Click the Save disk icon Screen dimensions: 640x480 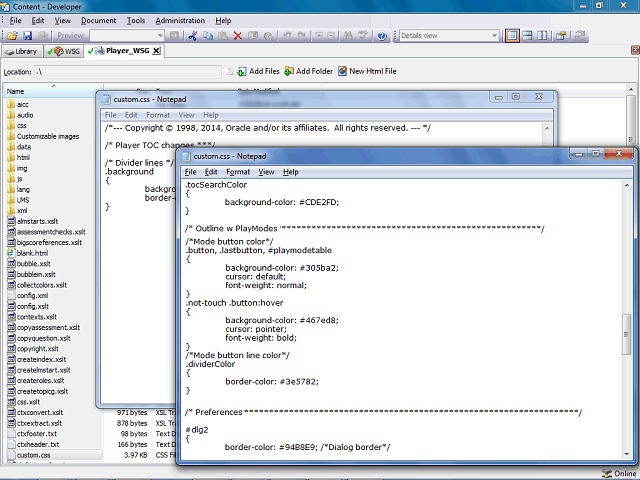tap(27, 36)
